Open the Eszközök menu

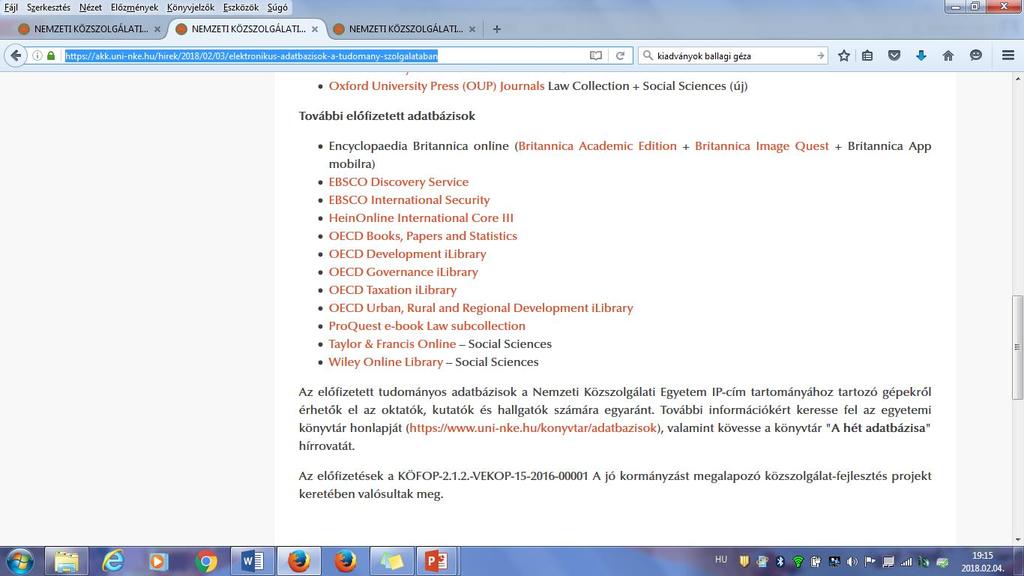[x=241, y=7]
